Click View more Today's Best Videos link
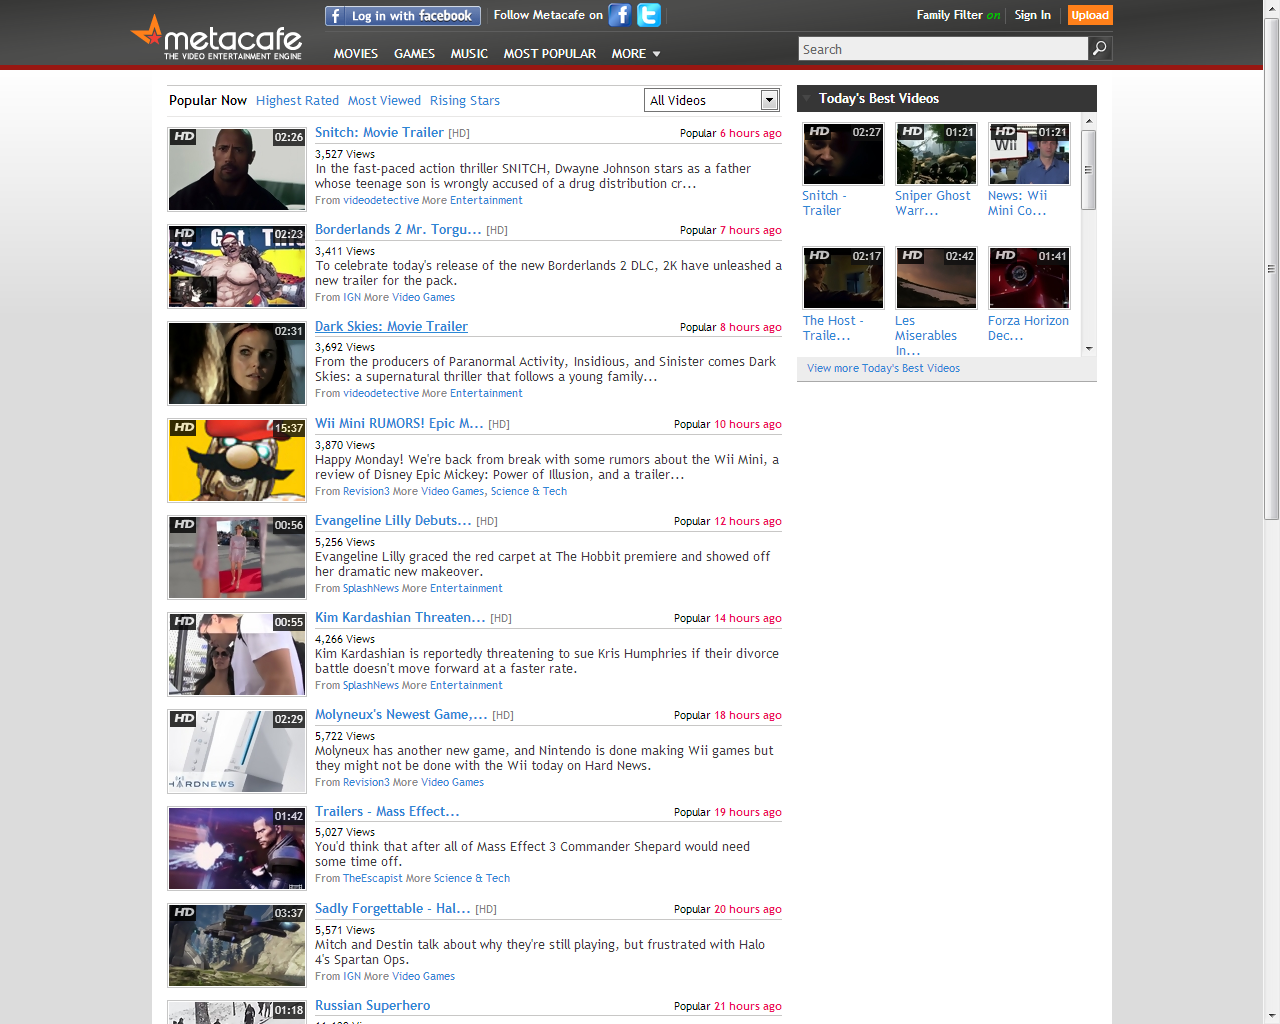Viewport: 1280px width, 1024px height. 883,368
